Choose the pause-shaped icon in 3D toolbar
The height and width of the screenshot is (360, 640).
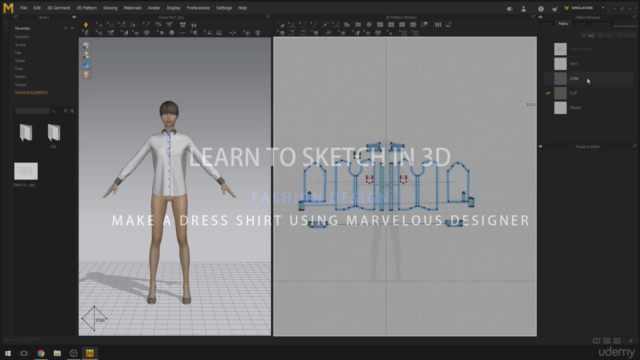pos(194,25)
